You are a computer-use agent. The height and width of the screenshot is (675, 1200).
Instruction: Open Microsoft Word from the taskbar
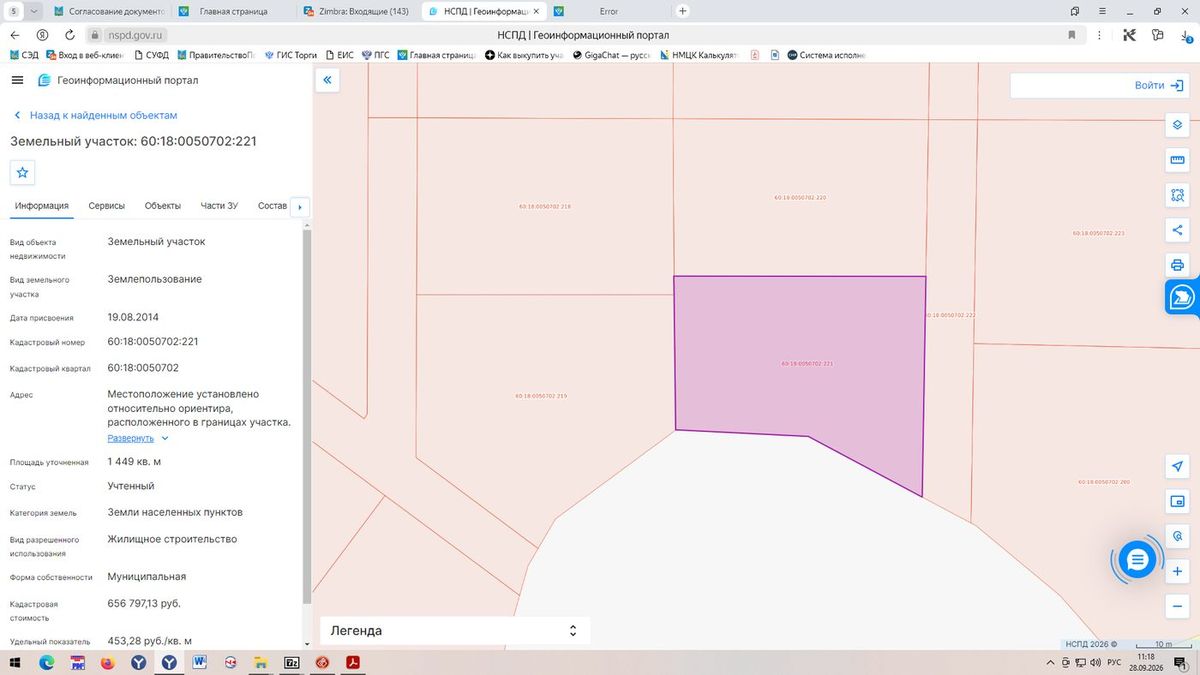200,663
